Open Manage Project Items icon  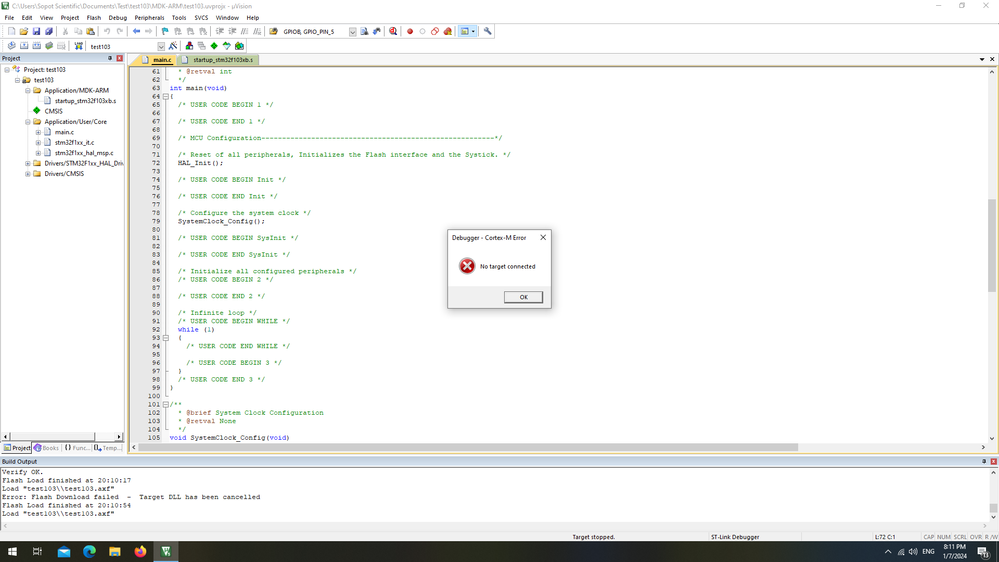pos(189,46)
